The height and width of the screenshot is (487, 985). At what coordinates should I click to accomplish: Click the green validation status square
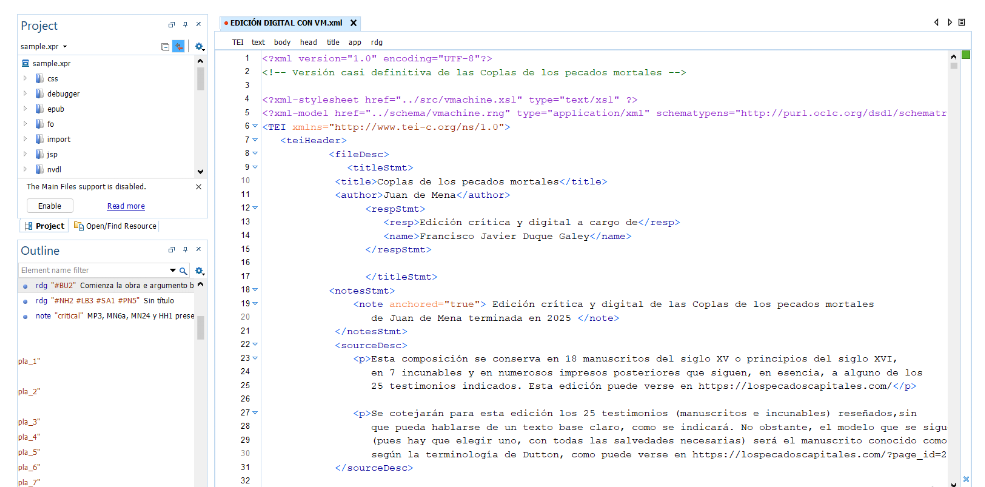tap(966, 55)
